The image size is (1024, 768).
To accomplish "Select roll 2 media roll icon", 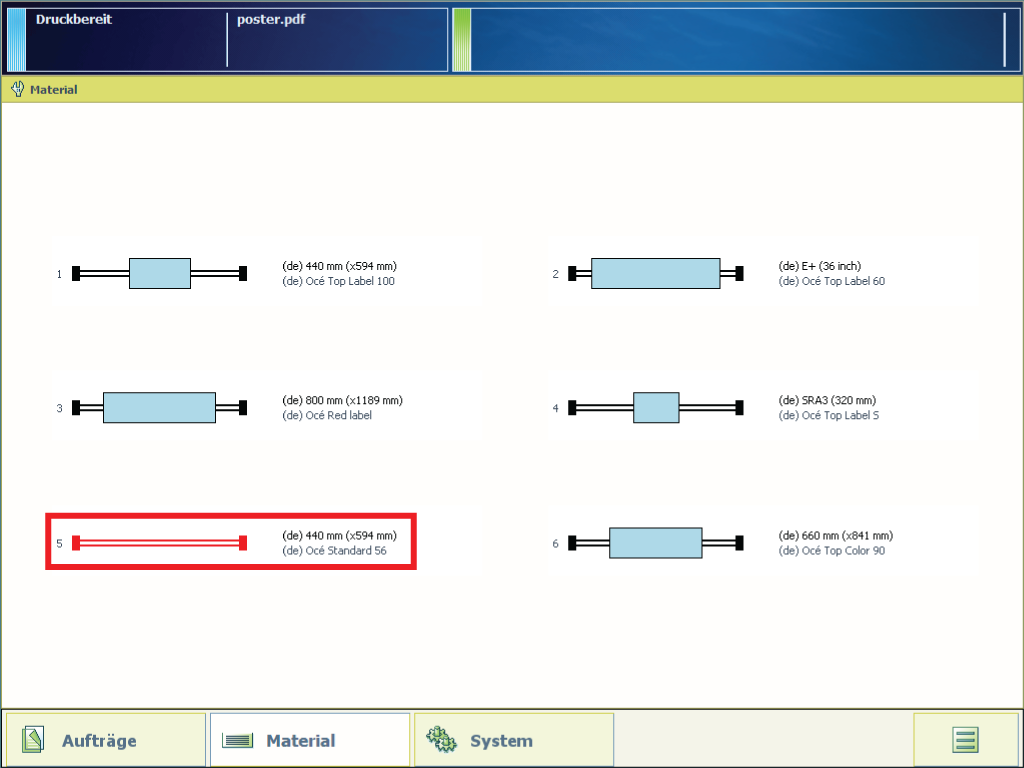I will (656, 273).
